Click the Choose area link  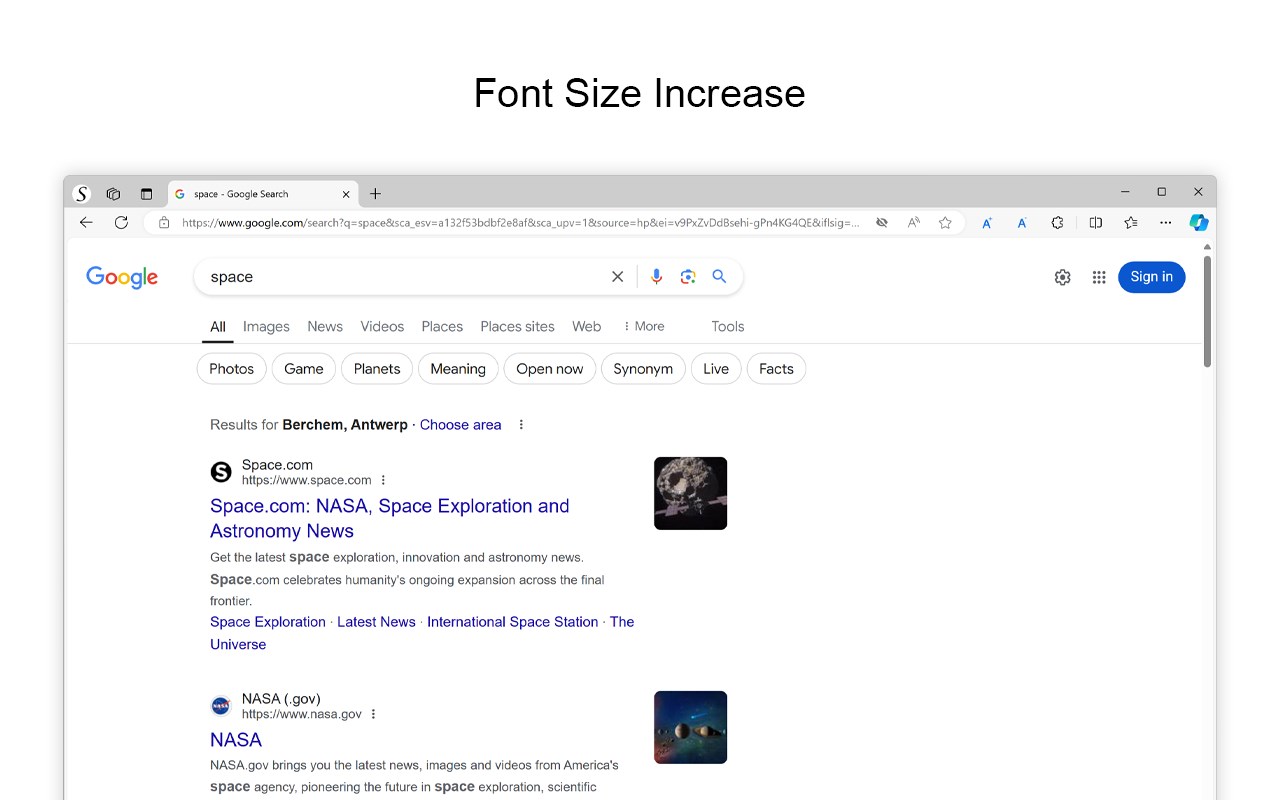[461, 425]
